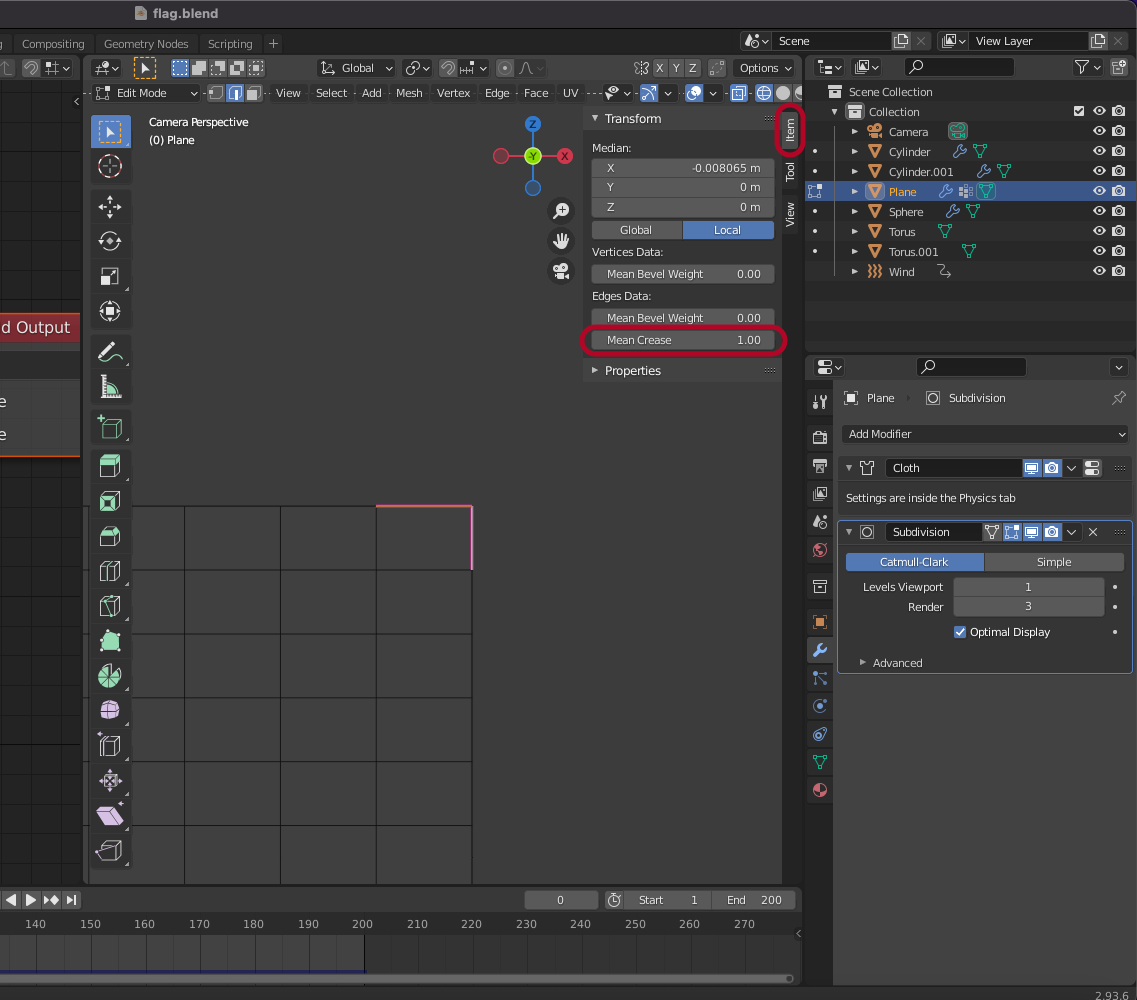Expand the Plane object in outliner
This screenshot has height=1000, width=1137.
point(855,191)
